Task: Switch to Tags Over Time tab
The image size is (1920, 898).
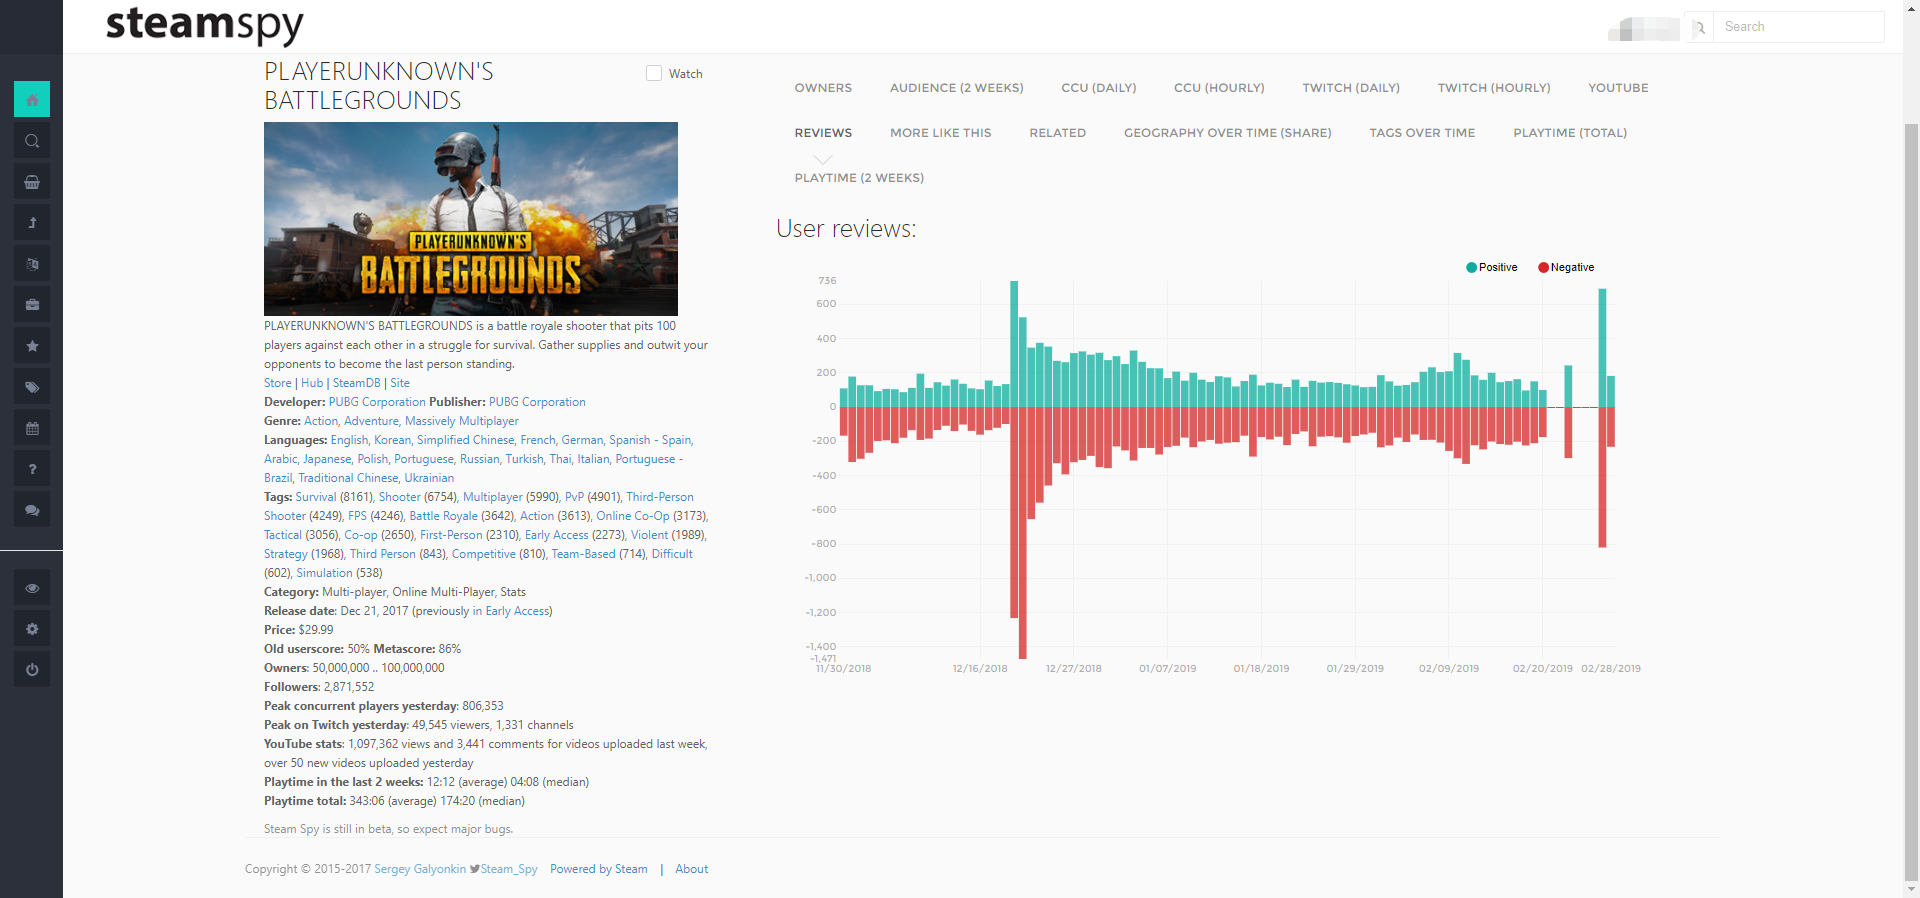Action: coord(1422,133)
